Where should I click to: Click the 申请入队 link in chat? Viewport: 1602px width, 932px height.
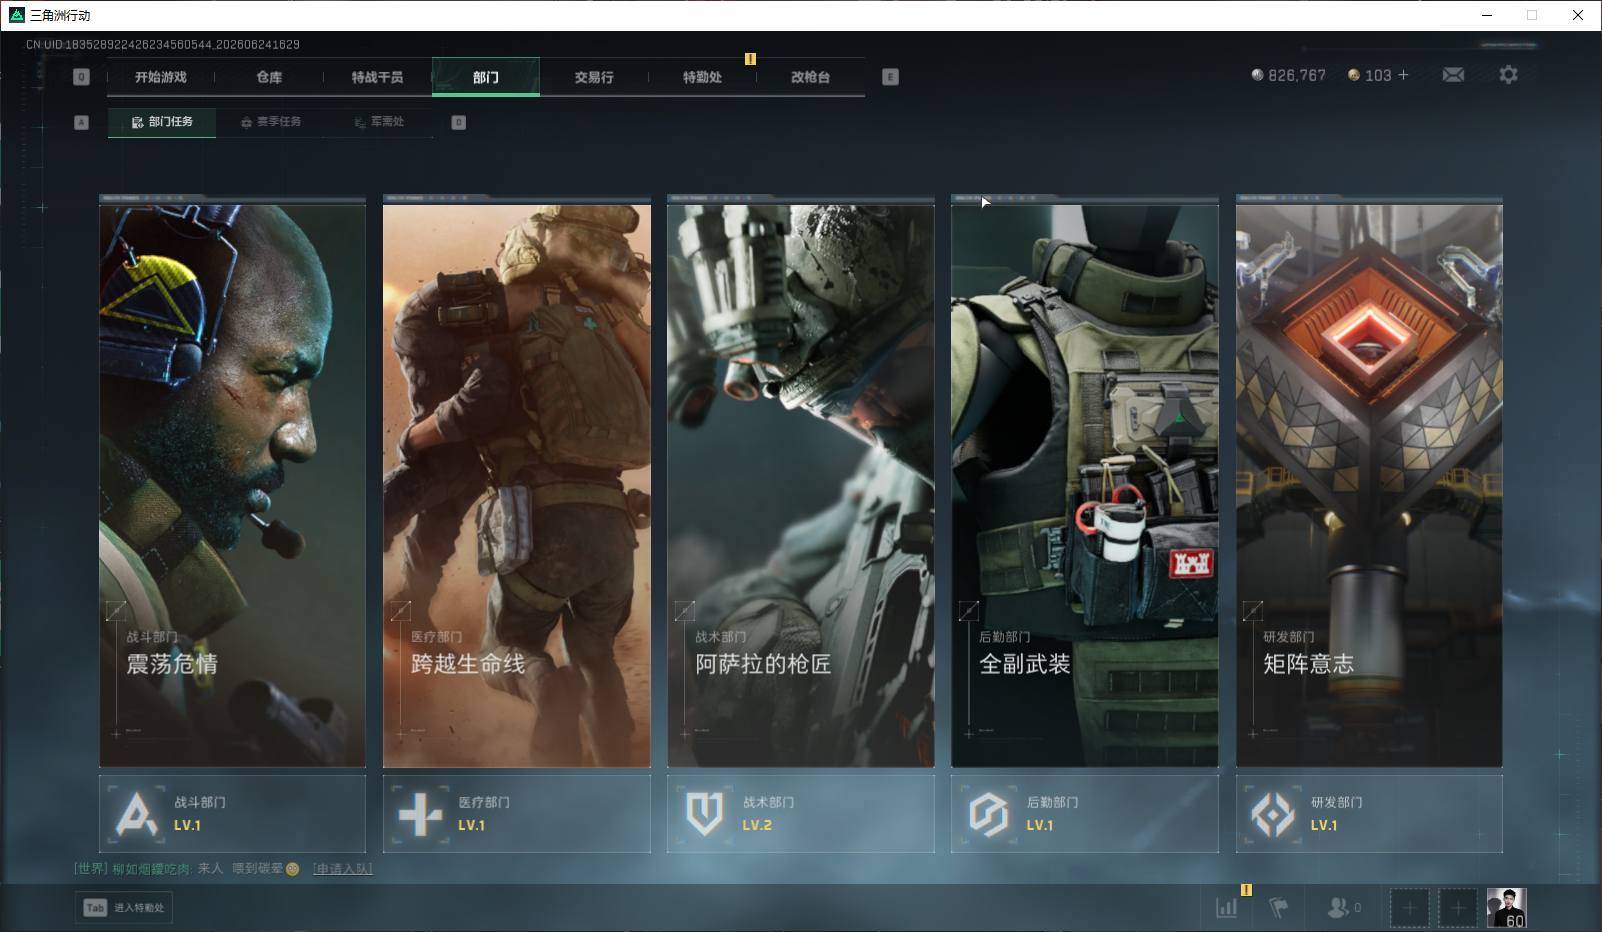pyautogui.click(x=342, y=869)
